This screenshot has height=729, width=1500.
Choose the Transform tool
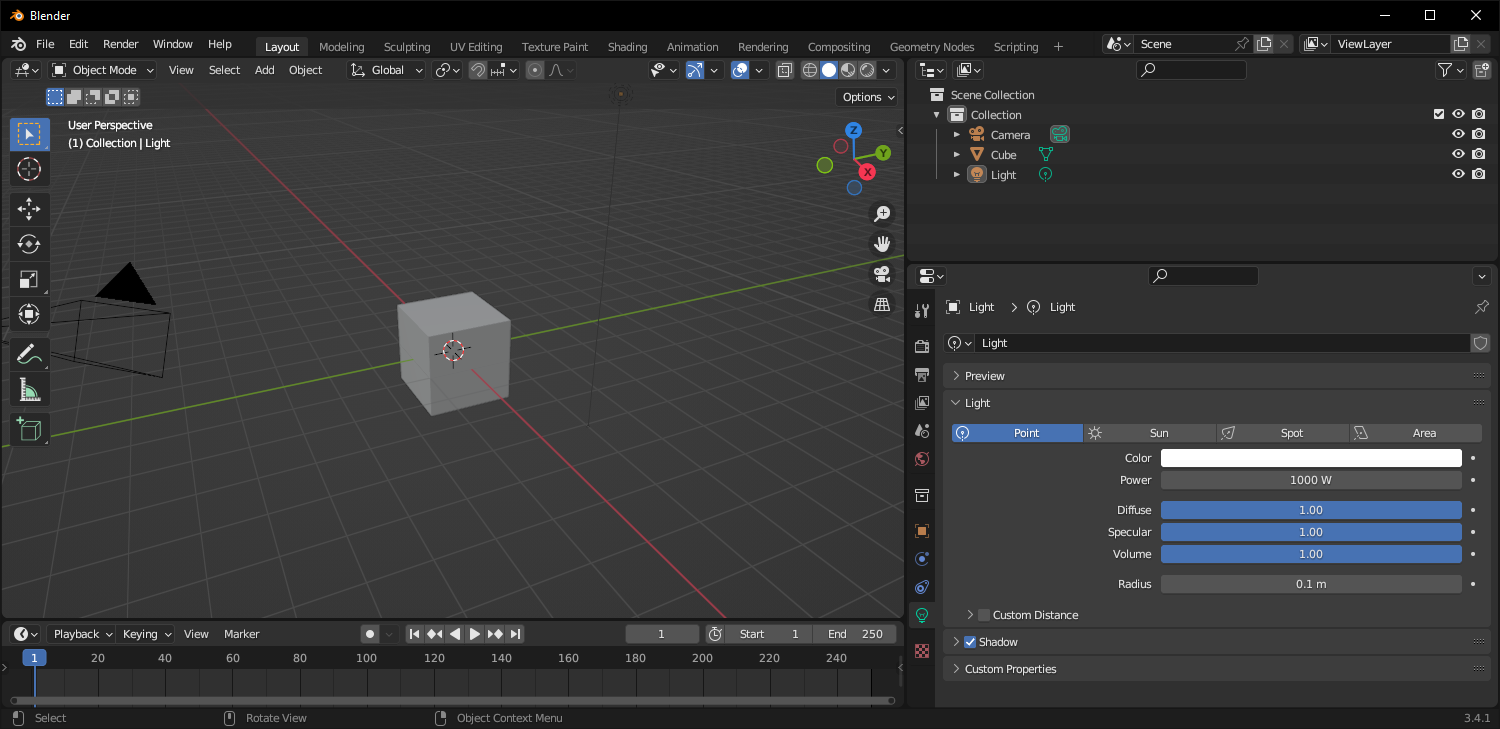point(29,314)
